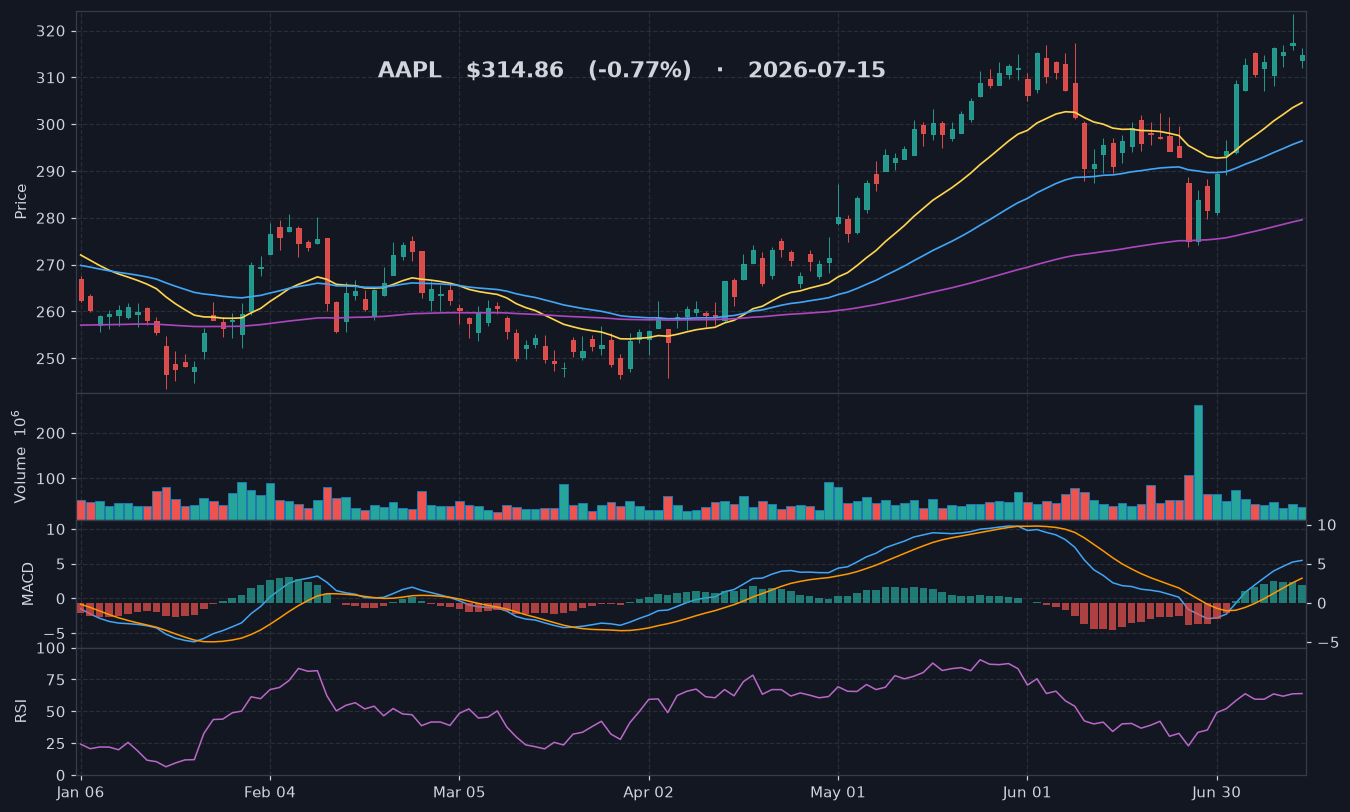This screenshot has height=812, width=1350.
Task: Select the 50 tick on the RSI axis
Action: 57,712
